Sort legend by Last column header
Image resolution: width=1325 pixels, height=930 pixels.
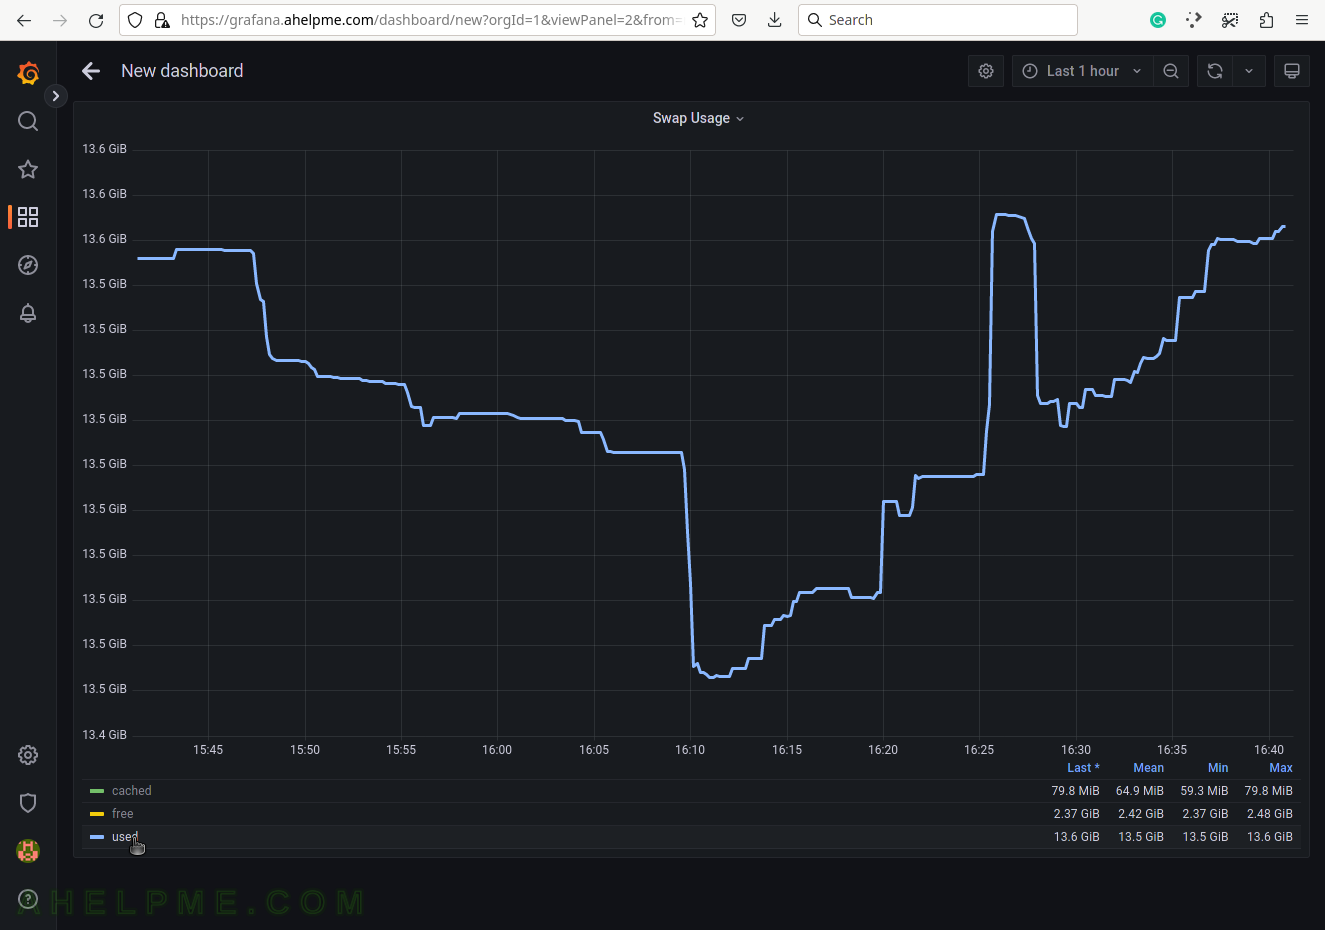1083,768
